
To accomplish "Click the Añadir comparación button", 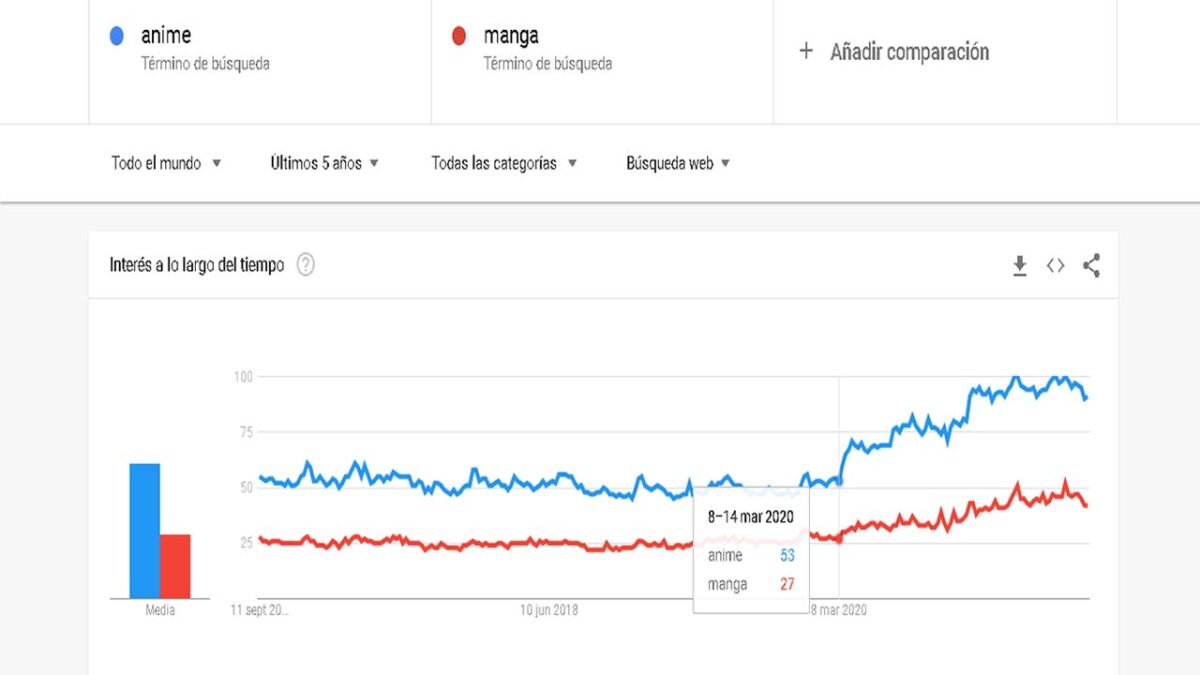I will pyautogui.click(x=909, y=52).
